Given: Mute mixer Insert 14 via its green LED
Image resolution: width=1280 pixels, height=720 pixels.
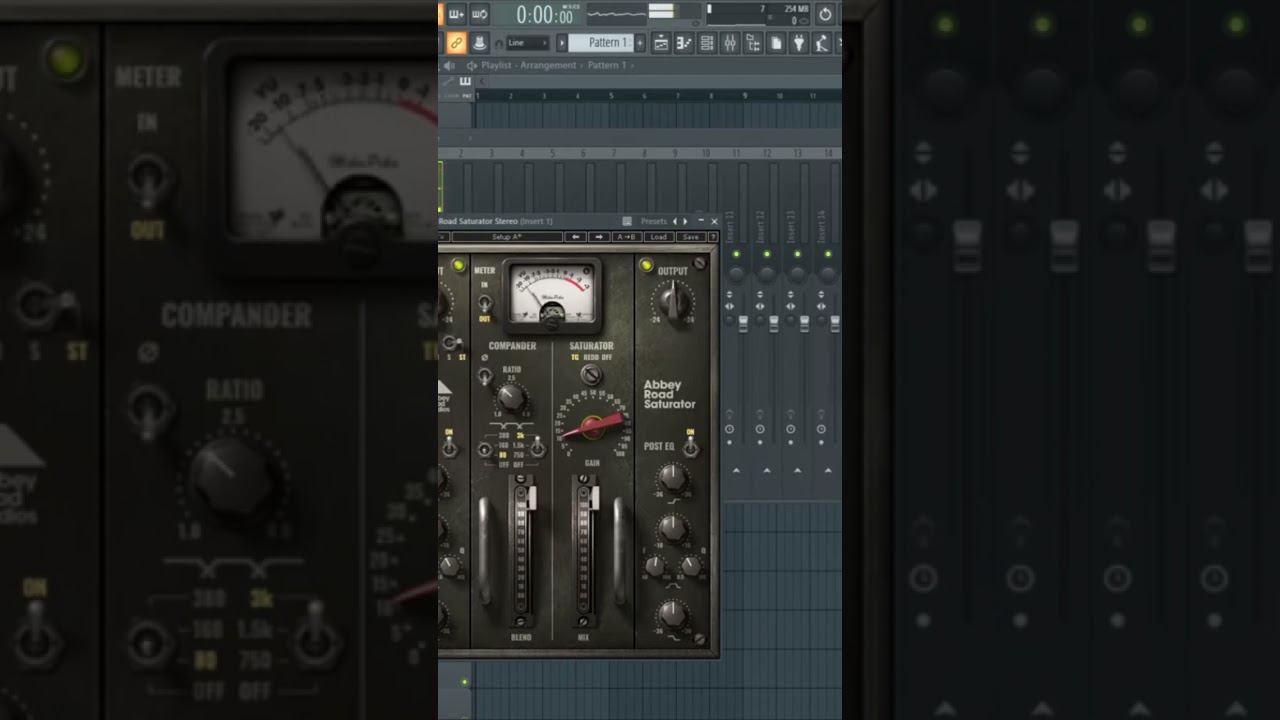Looking at the screenshot, I should pyautogui.click(x=828, y=255).
